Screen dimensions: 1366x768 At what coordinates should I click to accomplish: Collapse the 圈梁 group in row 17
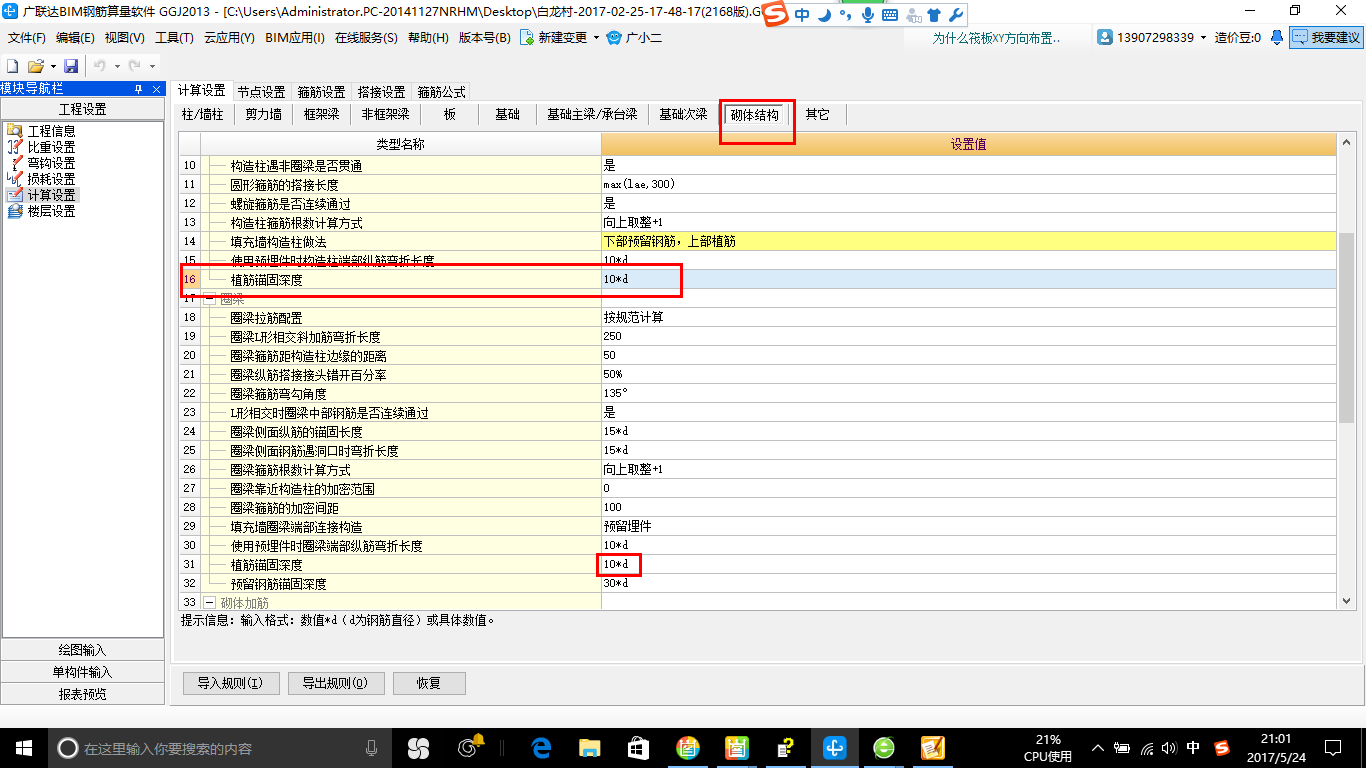[x=210, y=298]
